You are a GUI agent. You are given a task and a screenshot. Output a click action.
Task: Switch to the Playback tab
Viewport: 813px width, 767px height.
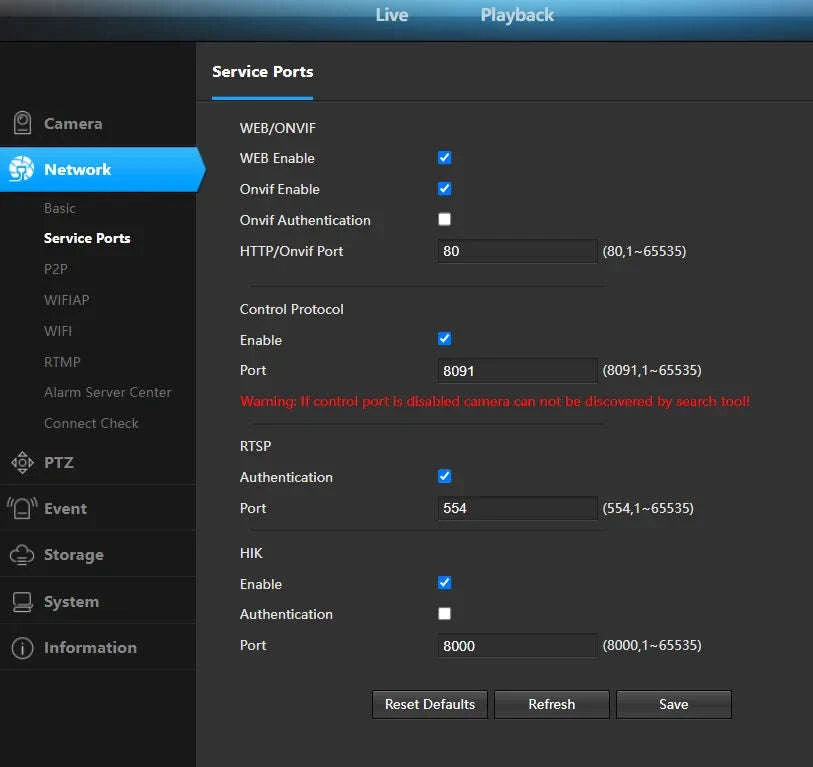click(517, 15)
